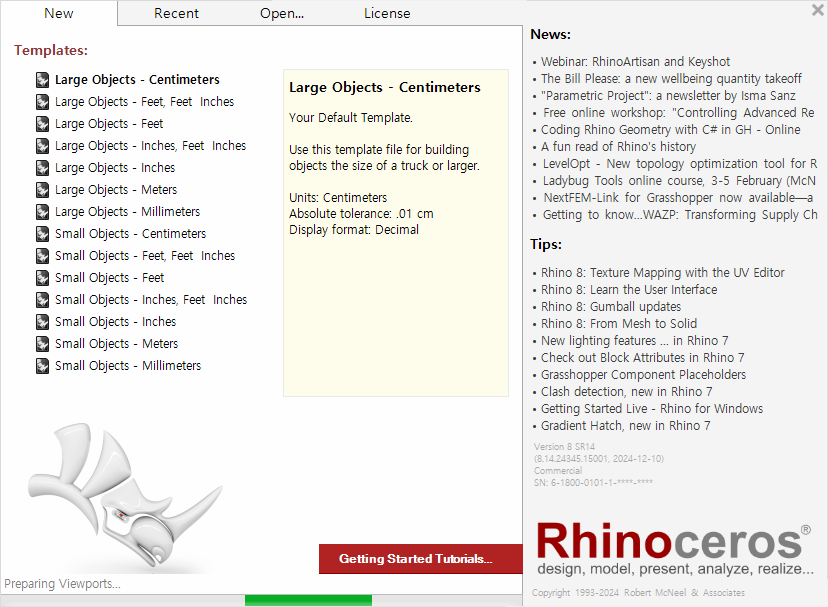Read "Parametric Project" newsletter by Isma Sanz
Image resolution: width=828 pixels, height=607 pixels.
pos(668,96)
